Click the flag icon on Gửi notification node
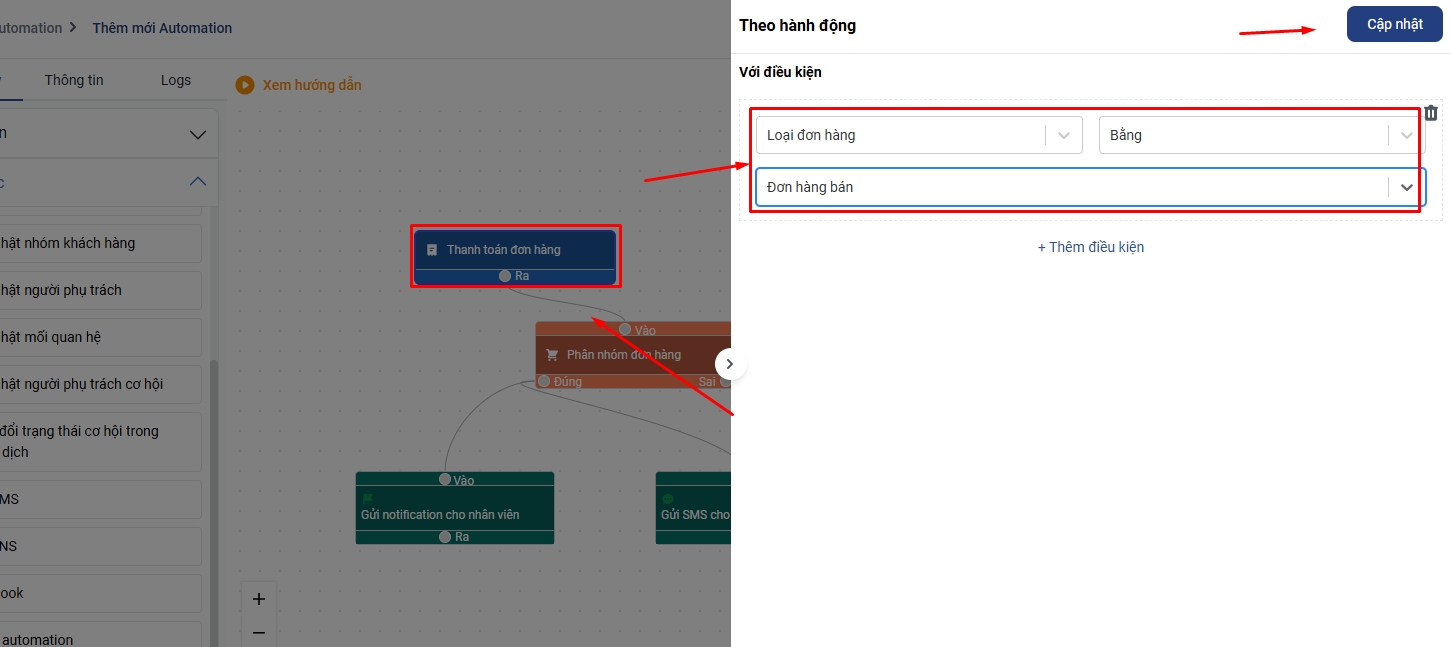 [x=367, y=498]
